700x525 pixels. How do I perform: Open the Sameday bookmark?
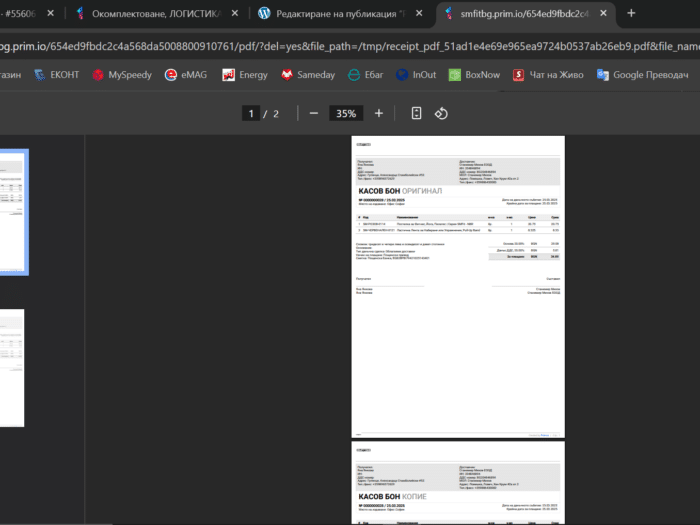[308, 75]
